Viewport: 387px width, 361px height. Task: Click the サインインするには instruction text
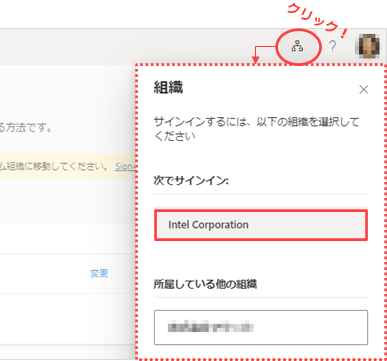pos(256,129)
